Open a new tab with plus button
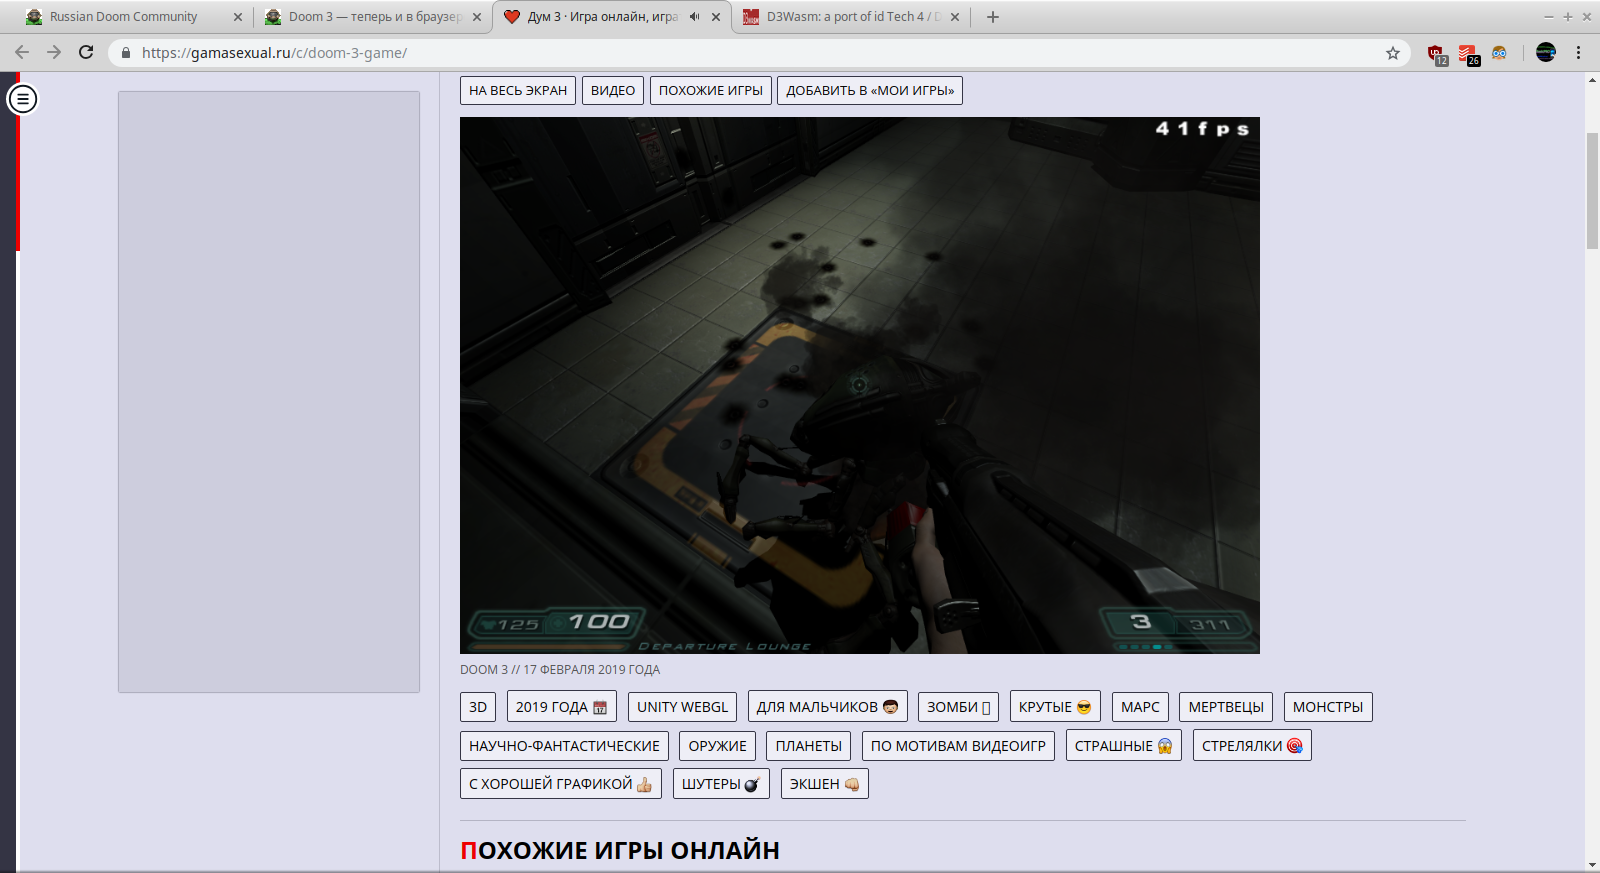 coord(993,17)
